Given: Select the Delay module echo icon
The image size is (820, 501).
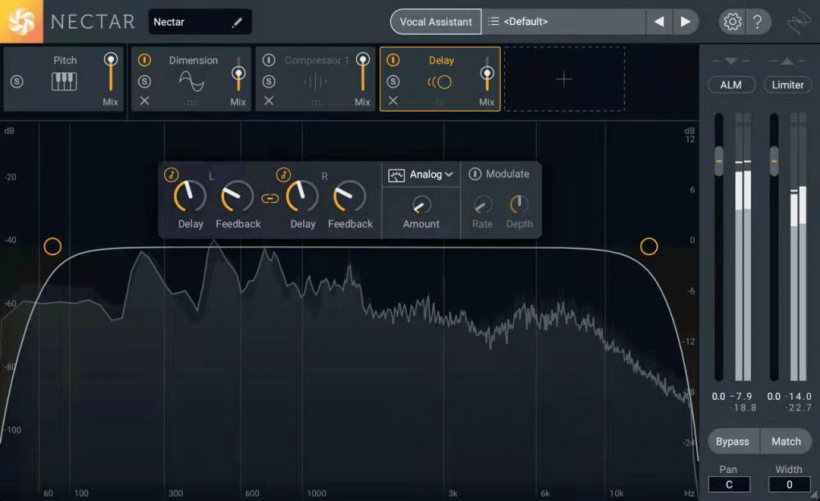Looking at the screenshot, I should (x=439, y=82).
